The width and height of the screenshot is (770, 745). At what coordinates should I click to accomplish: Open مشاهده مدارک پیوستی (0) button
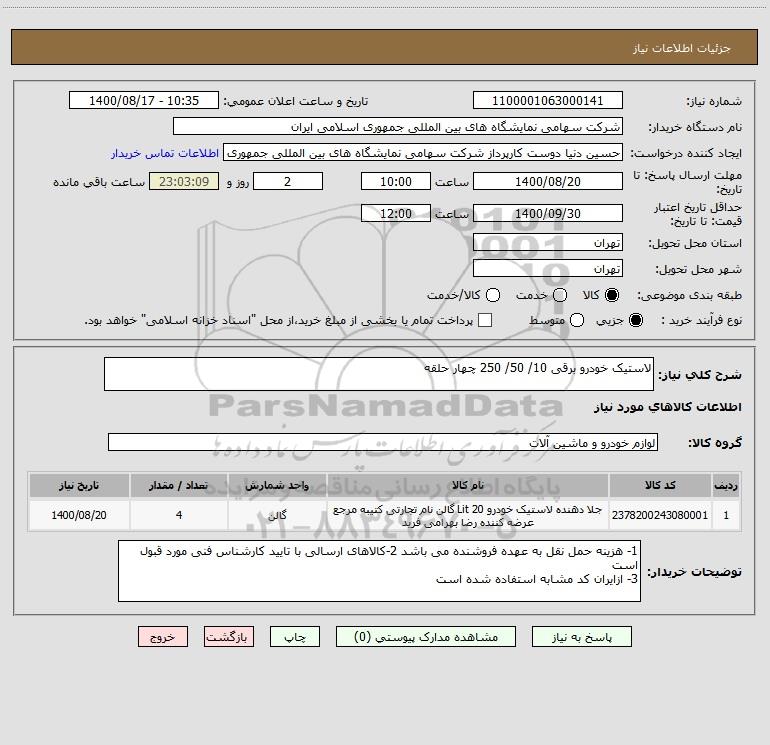pos(426,636)
